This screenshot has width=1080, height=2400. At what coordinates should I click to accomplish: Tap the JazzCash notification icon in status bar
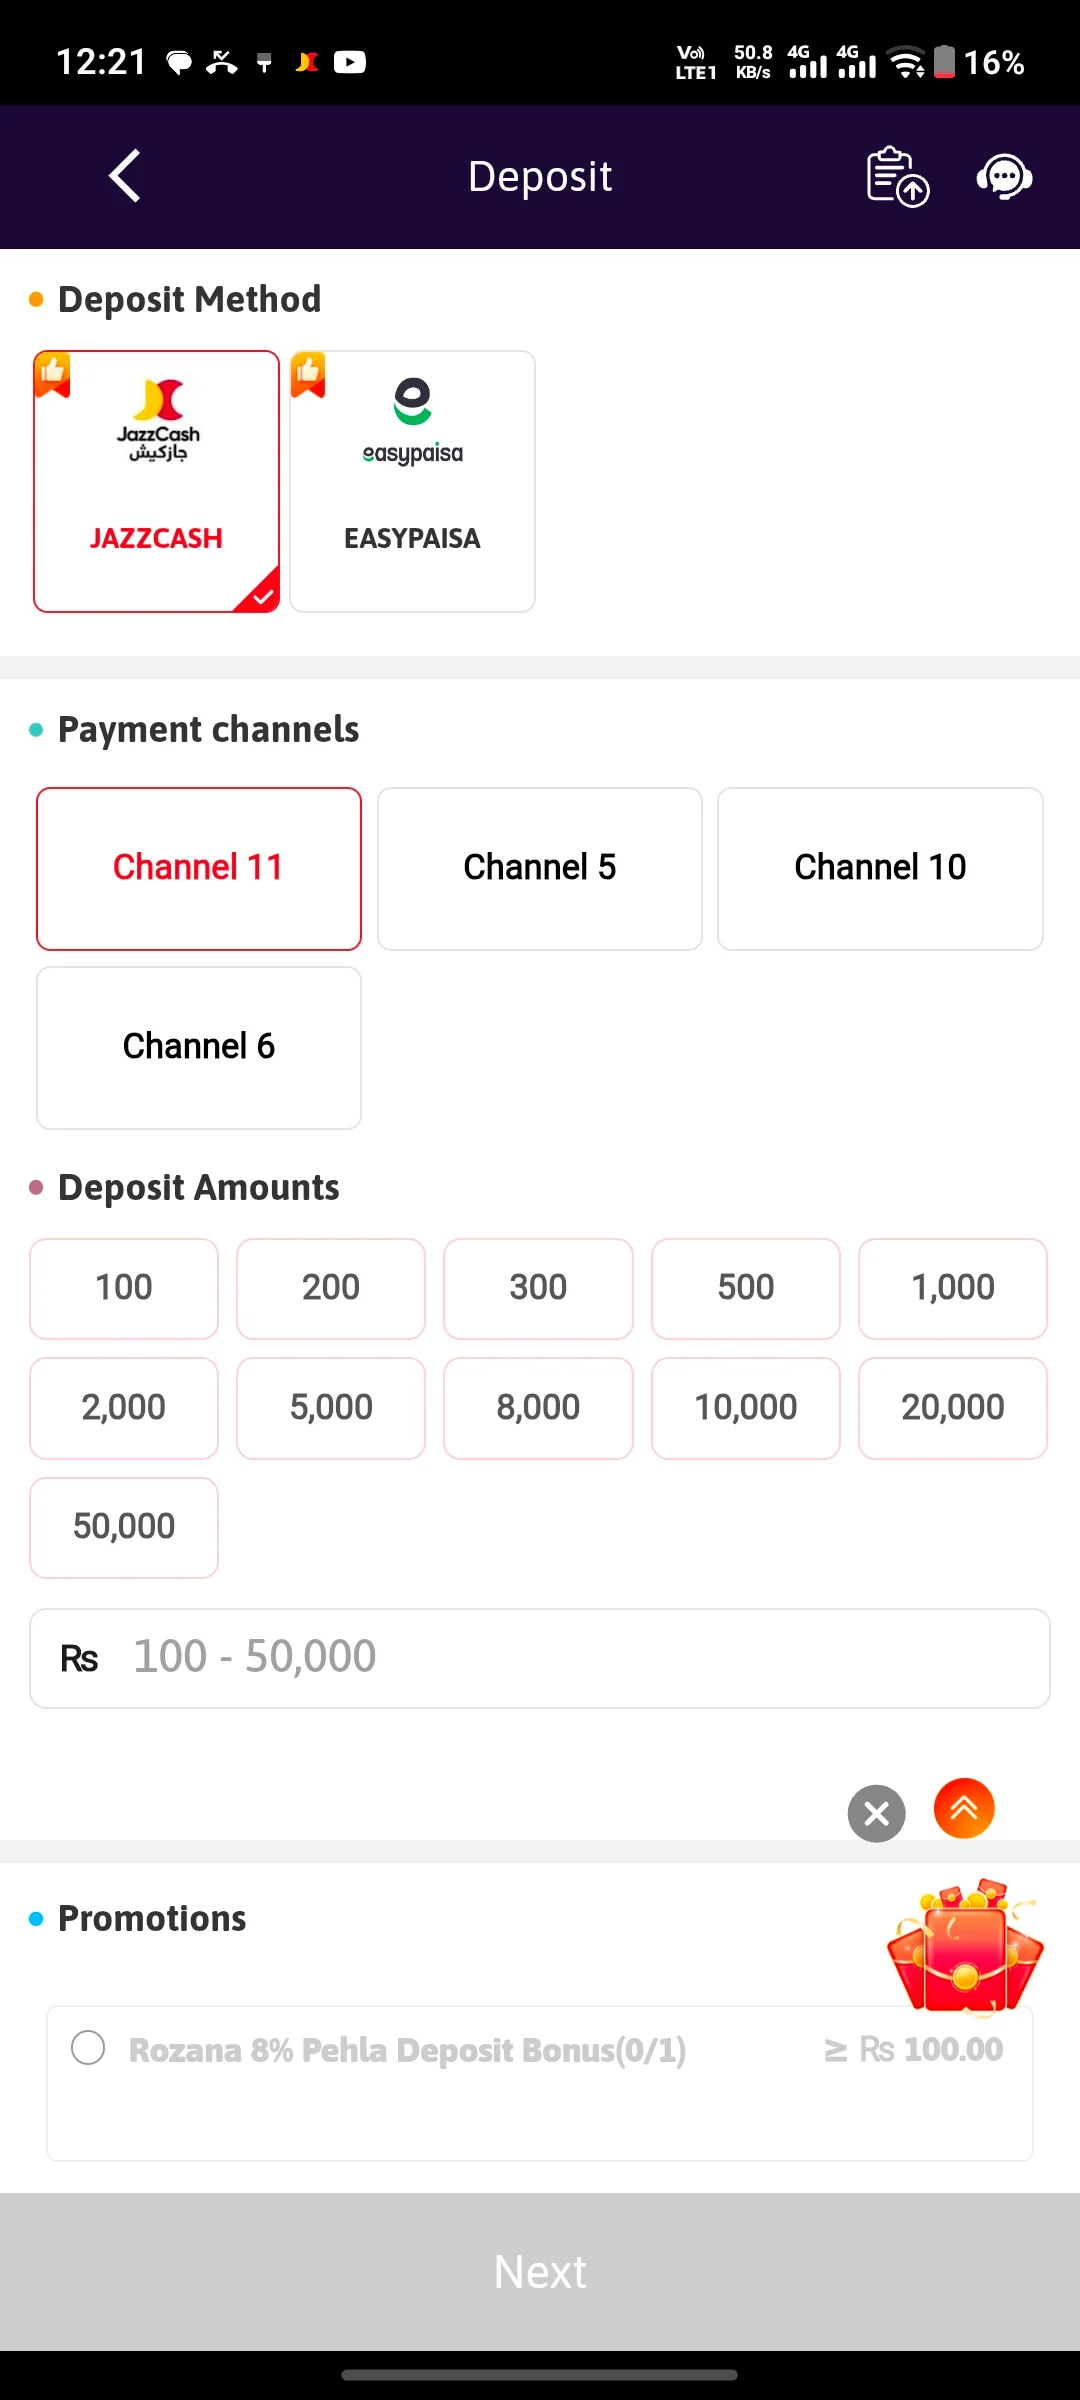[307, 63]
